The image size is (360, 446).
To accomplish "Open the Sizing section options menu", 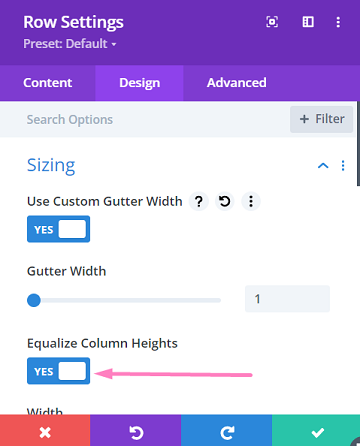I will click(x=343, y=165).
